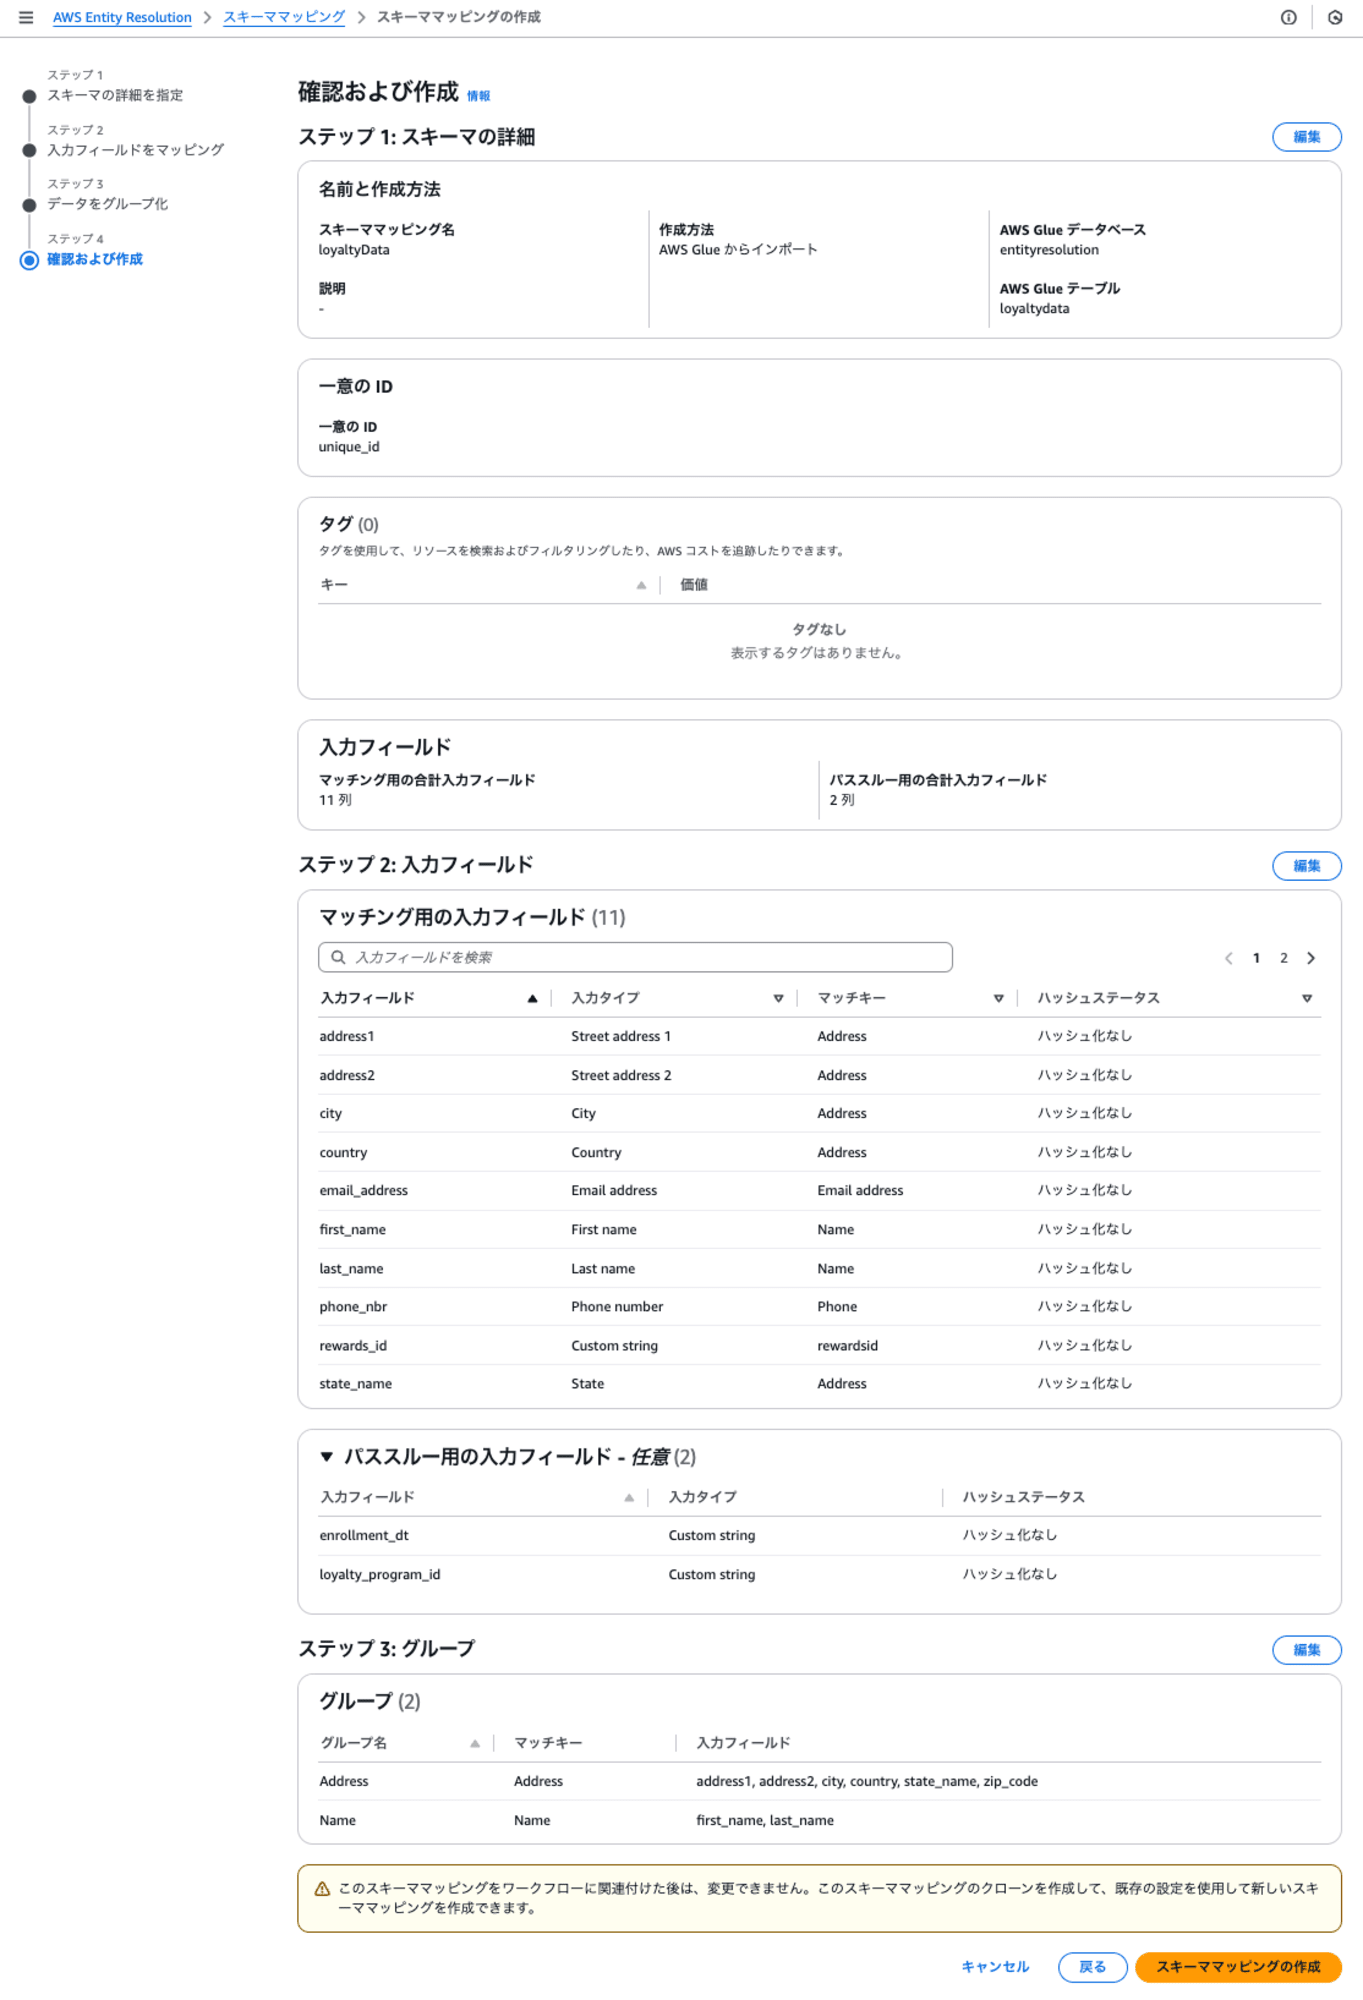Click the unique_id value

[x=349, y=447]
